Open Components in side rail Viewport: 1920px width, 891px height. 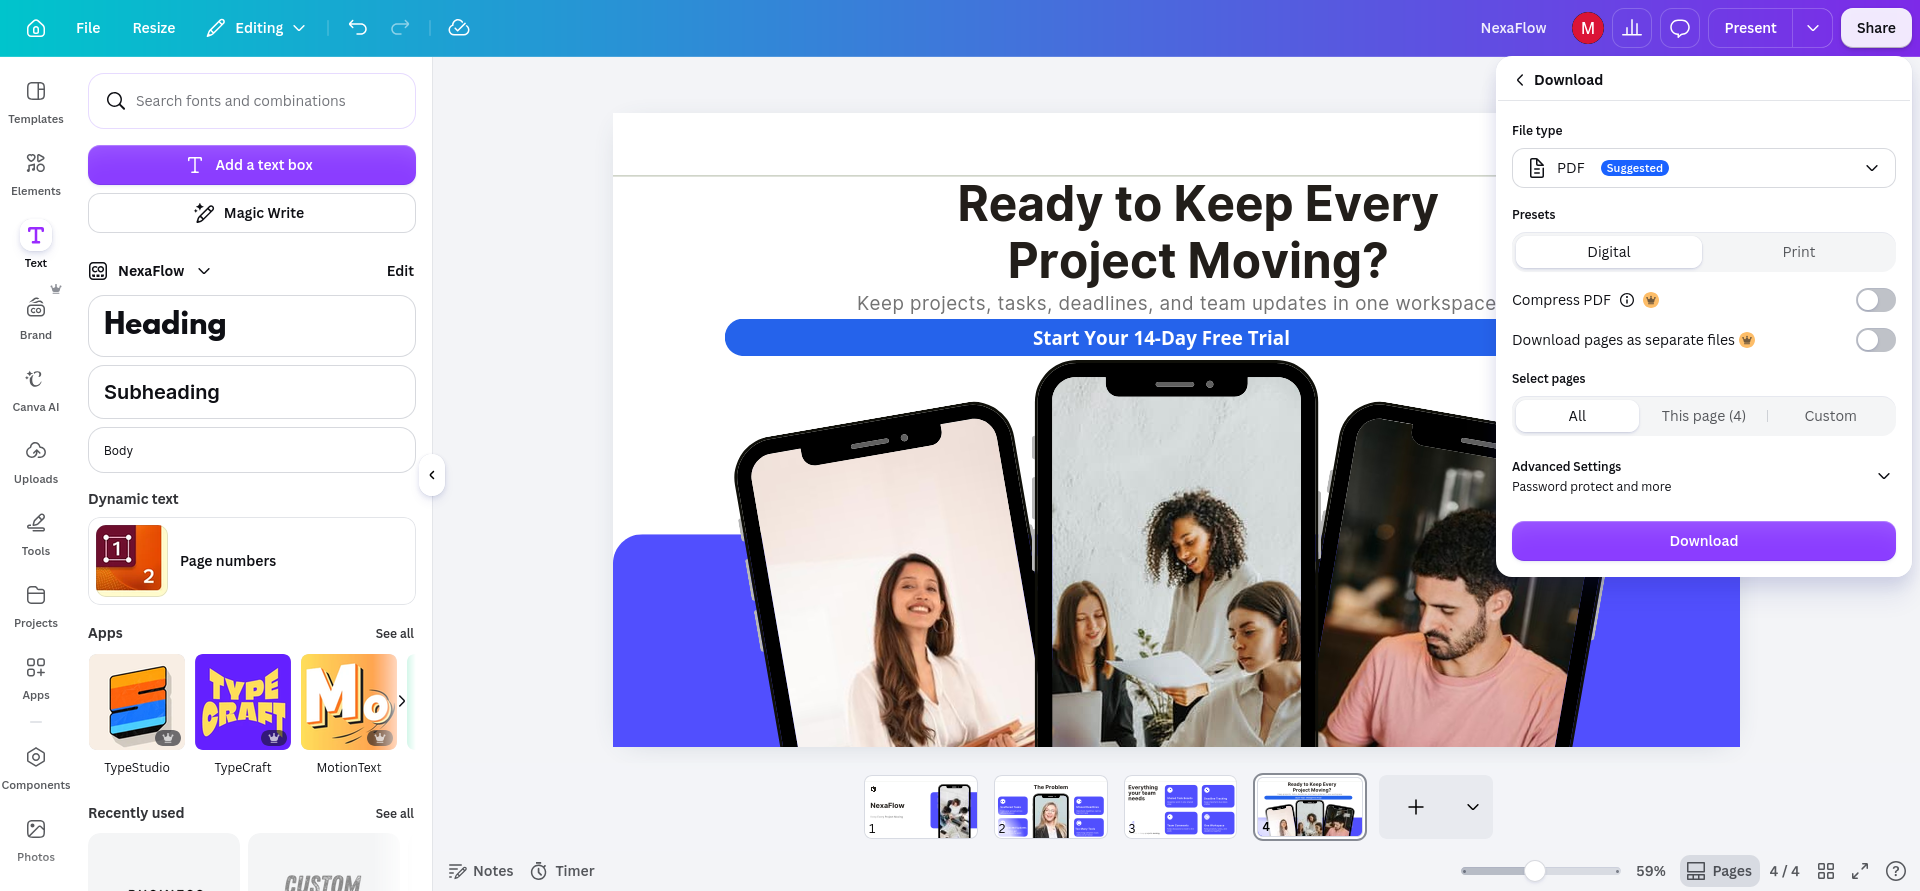[36, 768]
